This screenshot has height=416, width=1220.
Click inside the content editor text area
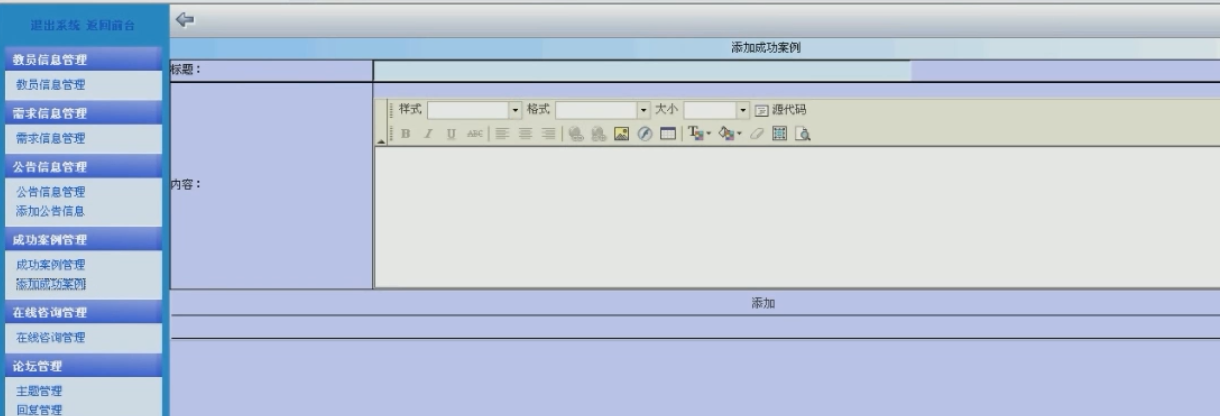click(796, 218)
